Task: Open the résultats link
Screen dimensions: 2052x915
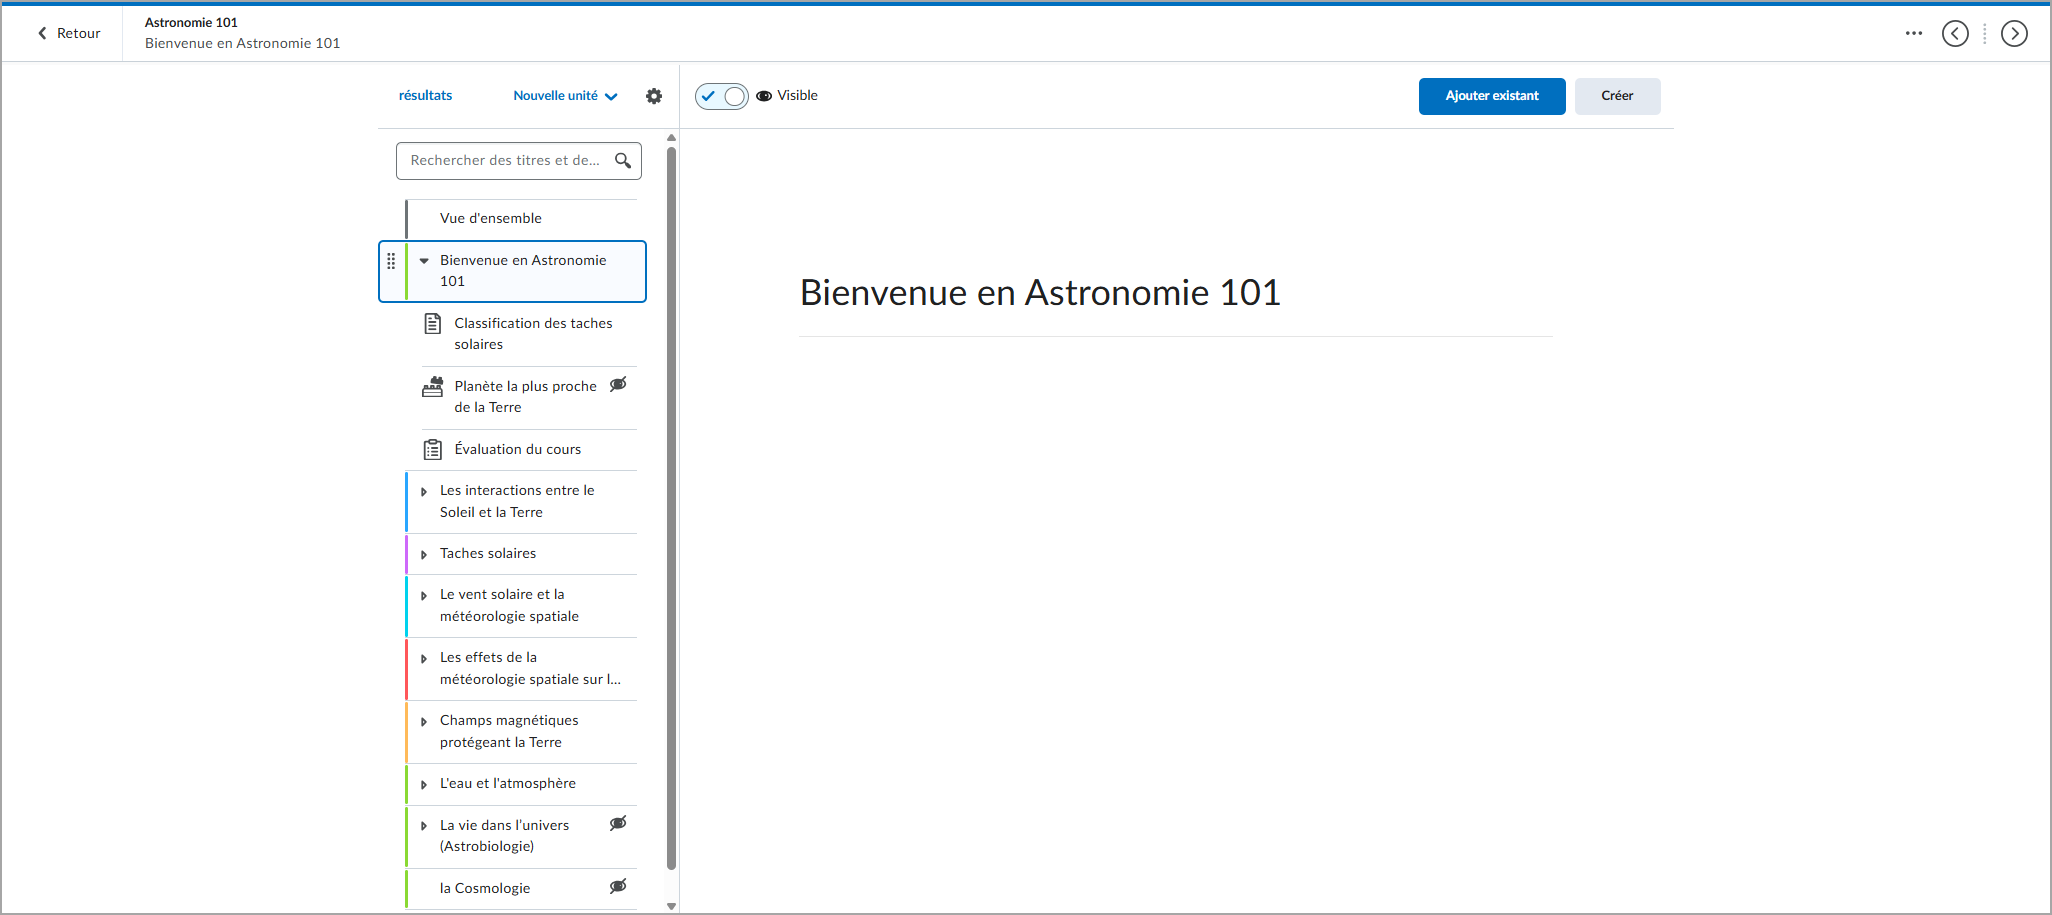Action: 425,96
